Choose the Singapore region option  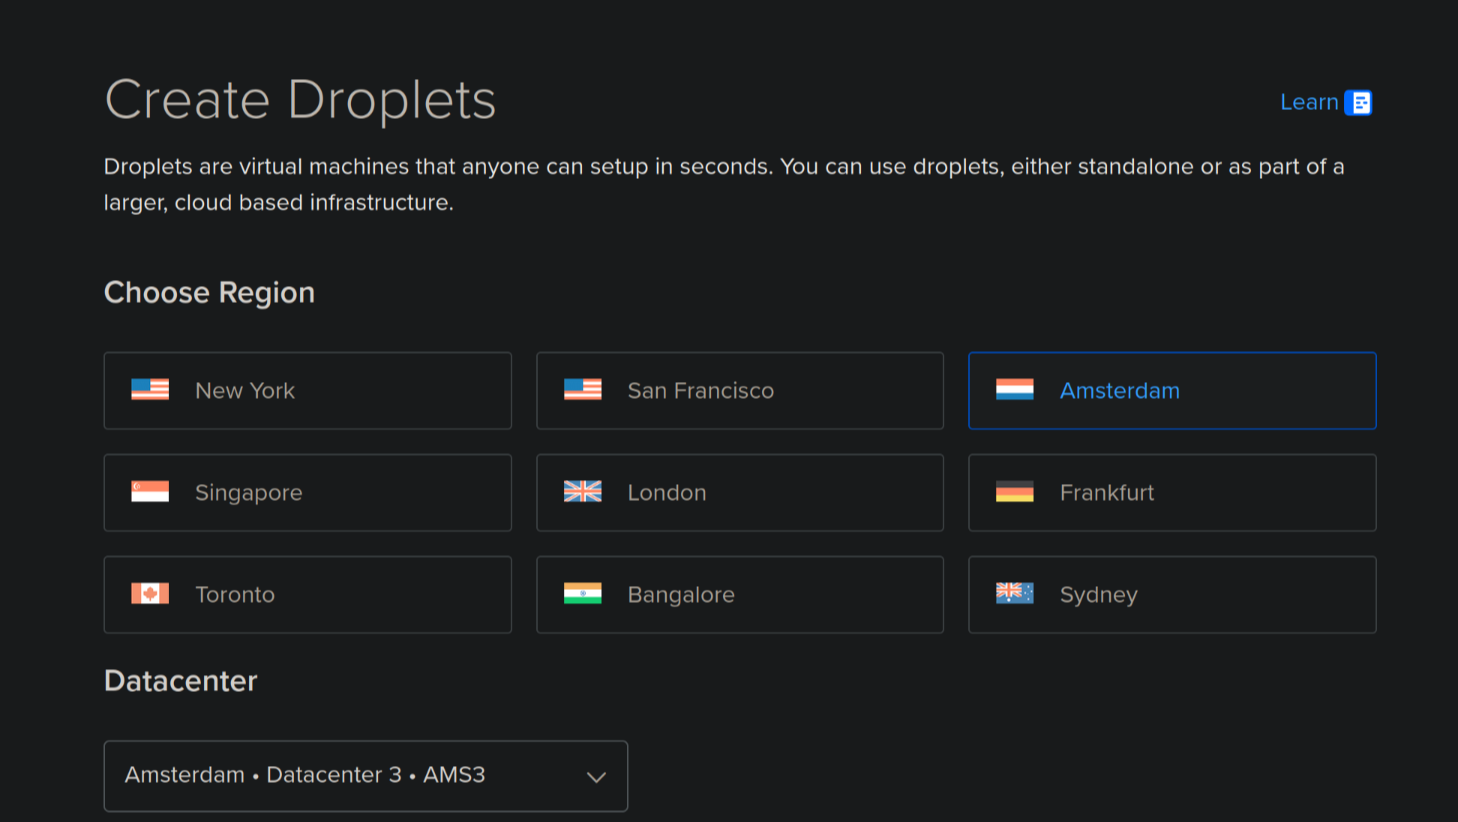[308, 493]
